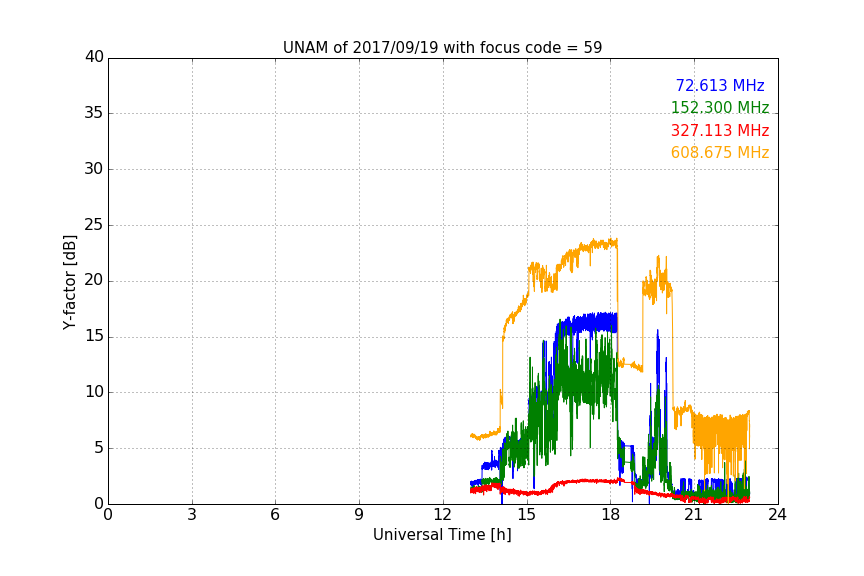The width and height of the screenshot is (864, 576).
Task: Click the x-axis tick label 9
Action: [x=359, y=515]
